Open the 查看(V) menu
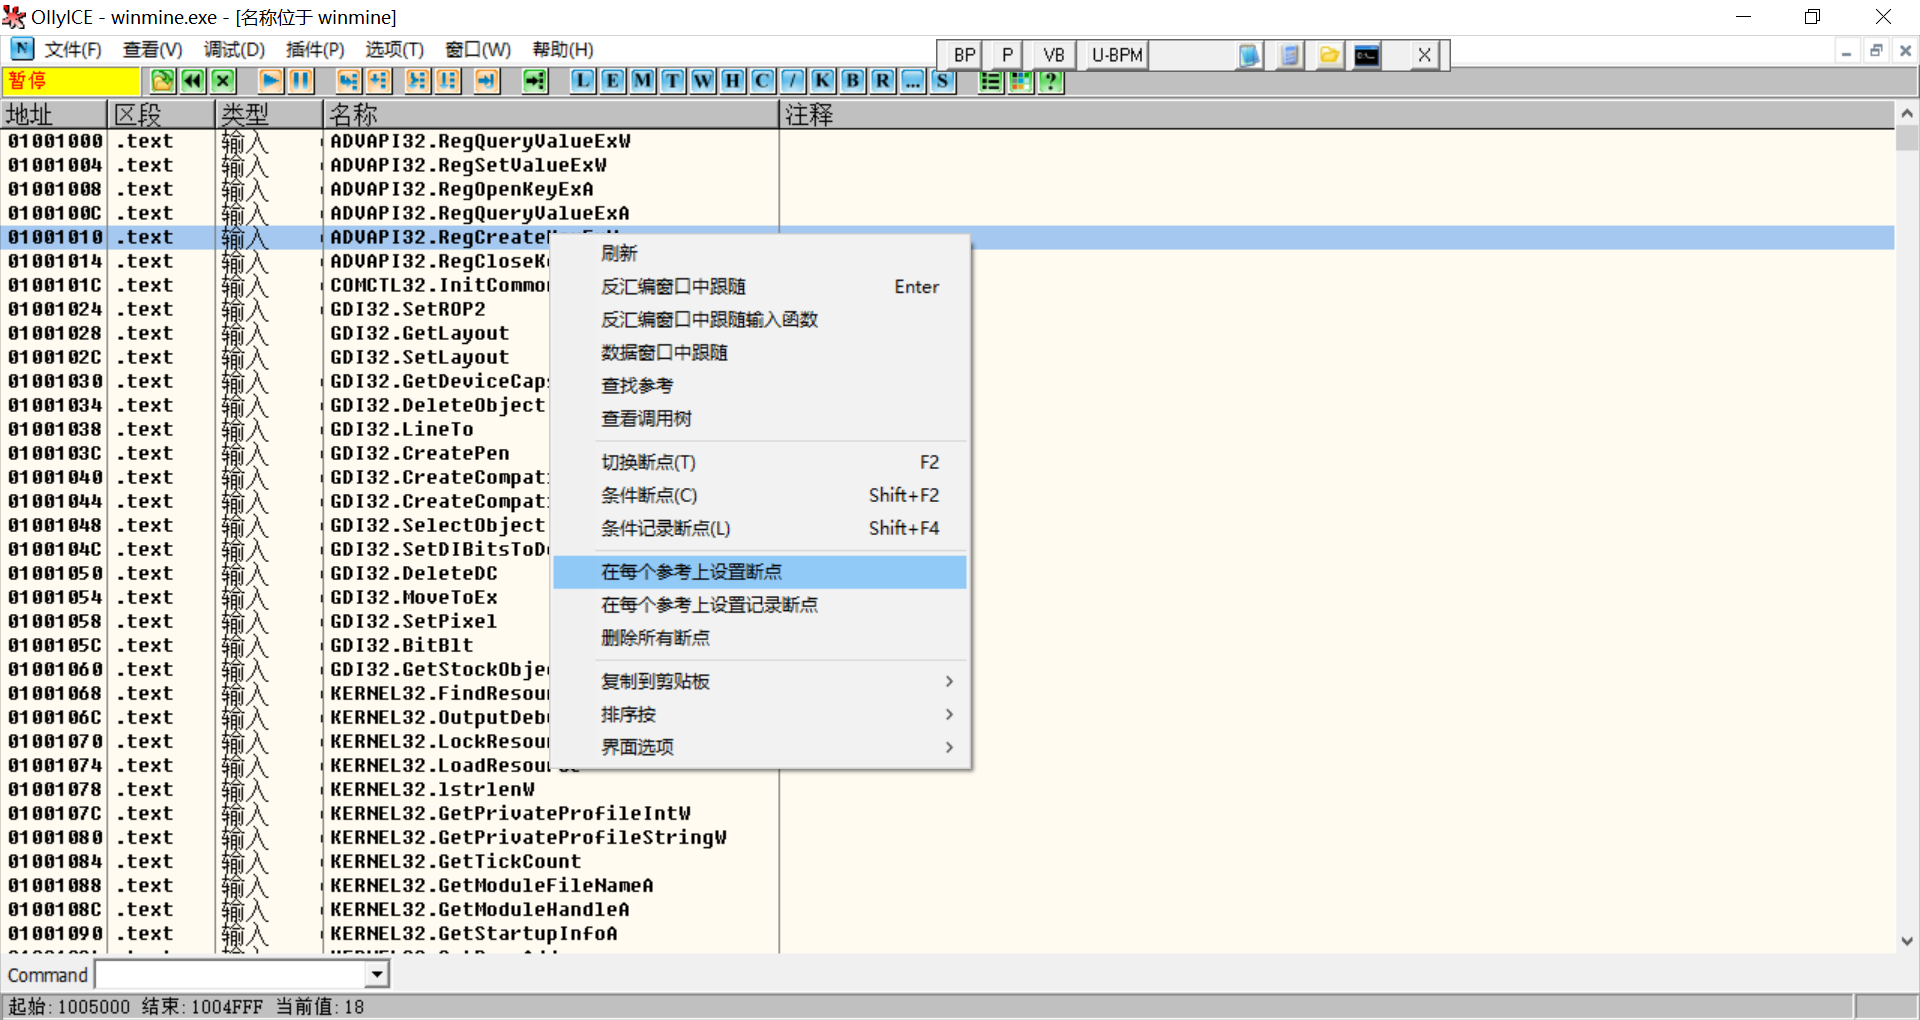The width and height of the screenshot is (1920, 1020). pos(152,50)
